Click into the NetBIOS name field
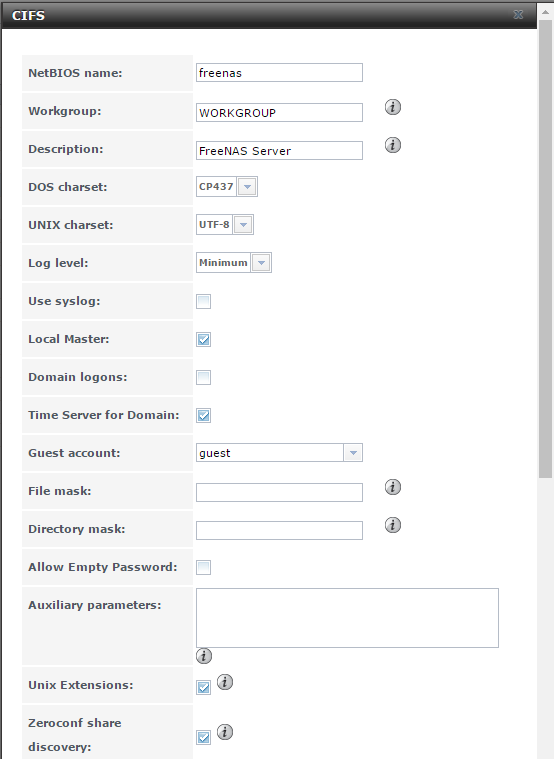Screen dimensions: 554x759 click(279, 73)
